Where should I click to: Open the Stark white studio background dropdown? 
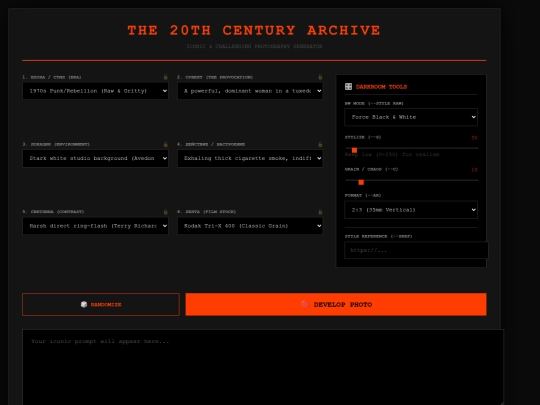click(95, 158)
